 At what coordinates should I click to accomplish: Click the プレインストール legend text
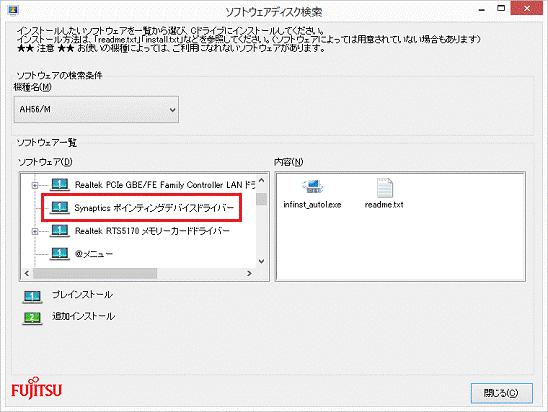point(83,295)
